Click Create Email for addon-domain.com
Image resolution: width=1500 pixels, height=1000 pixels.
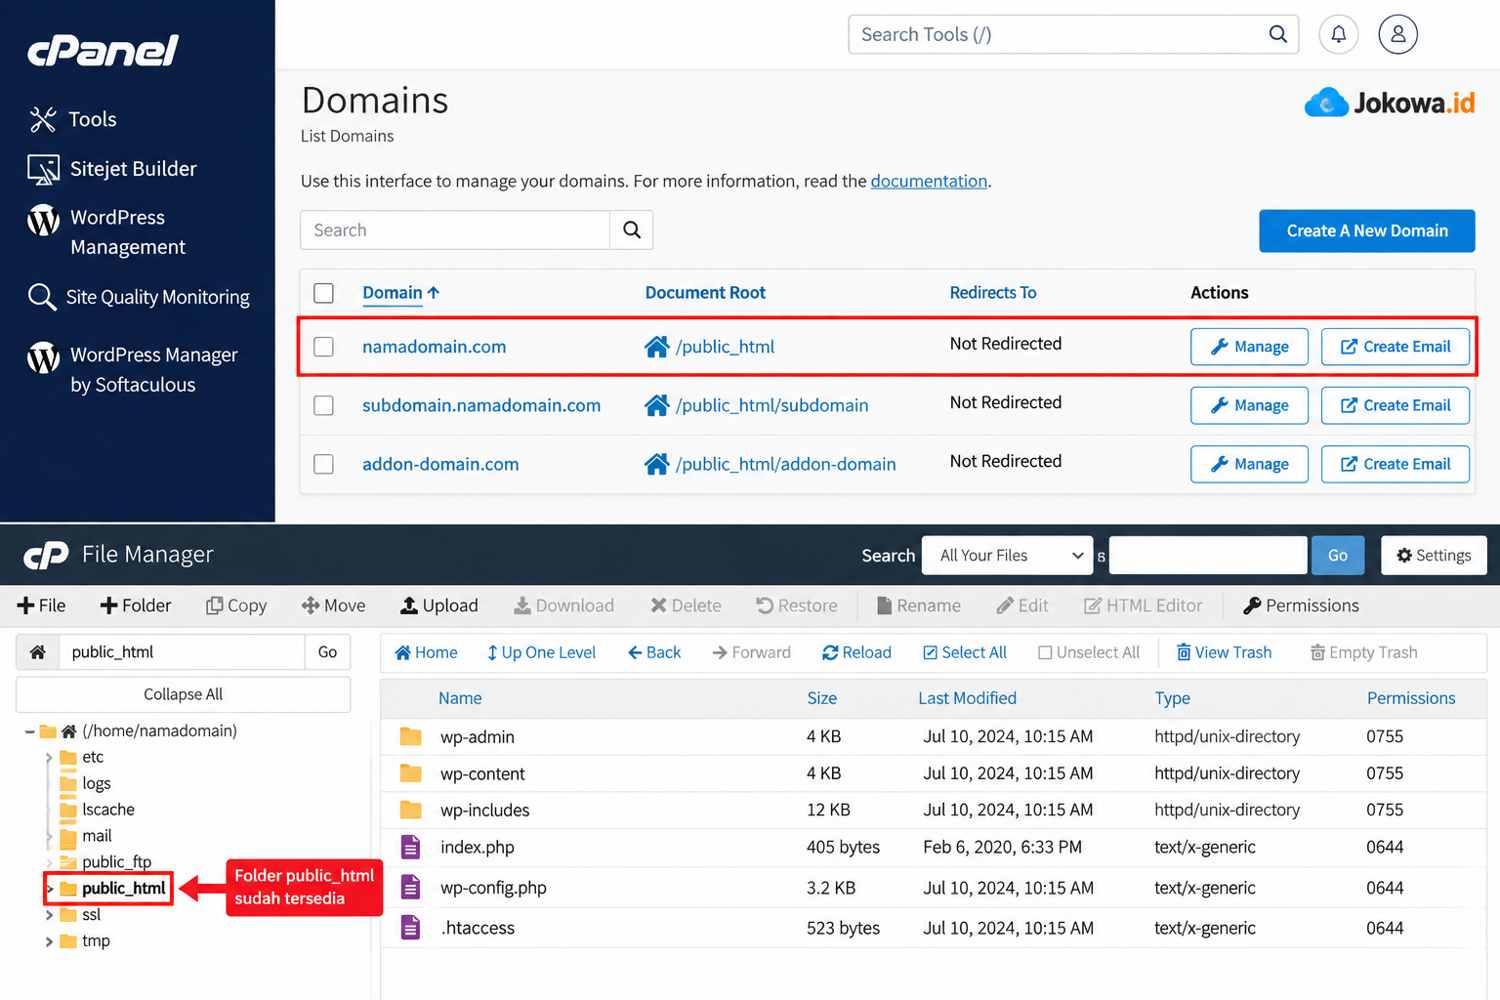click(x=1396, y=464)
